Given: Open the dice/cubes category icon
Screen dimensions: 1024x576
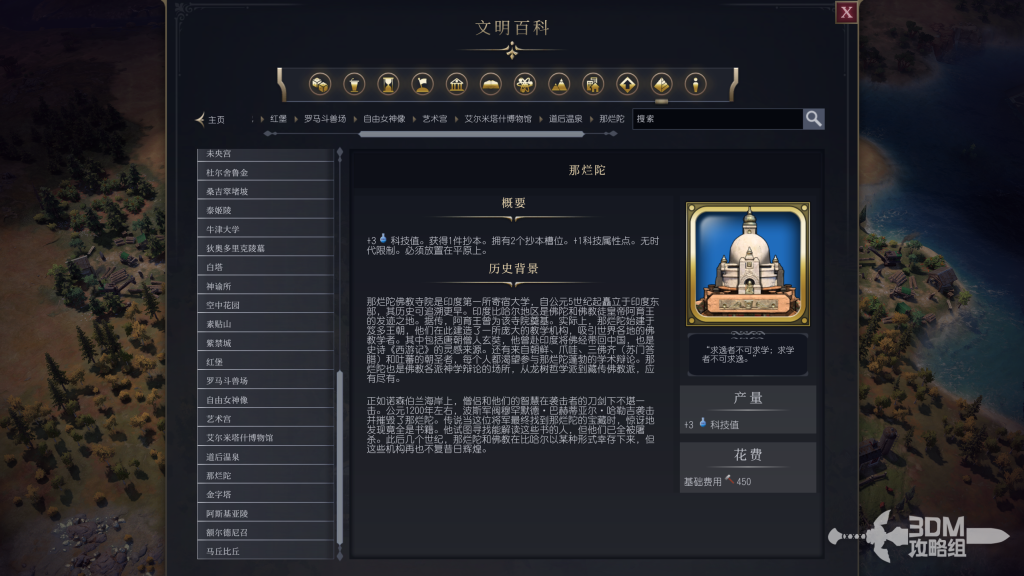Looking at the screenshot, I should (x=320, y=84).
